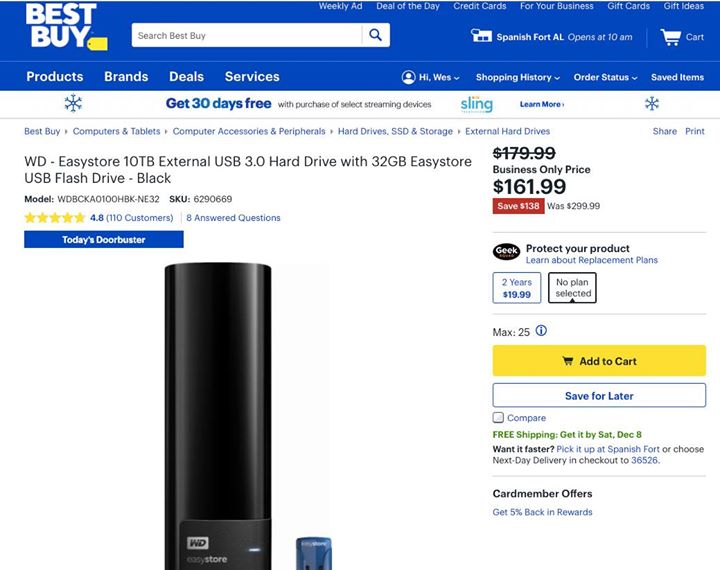
Task: Open the shopping cart icon
Action: click(670, 37)
